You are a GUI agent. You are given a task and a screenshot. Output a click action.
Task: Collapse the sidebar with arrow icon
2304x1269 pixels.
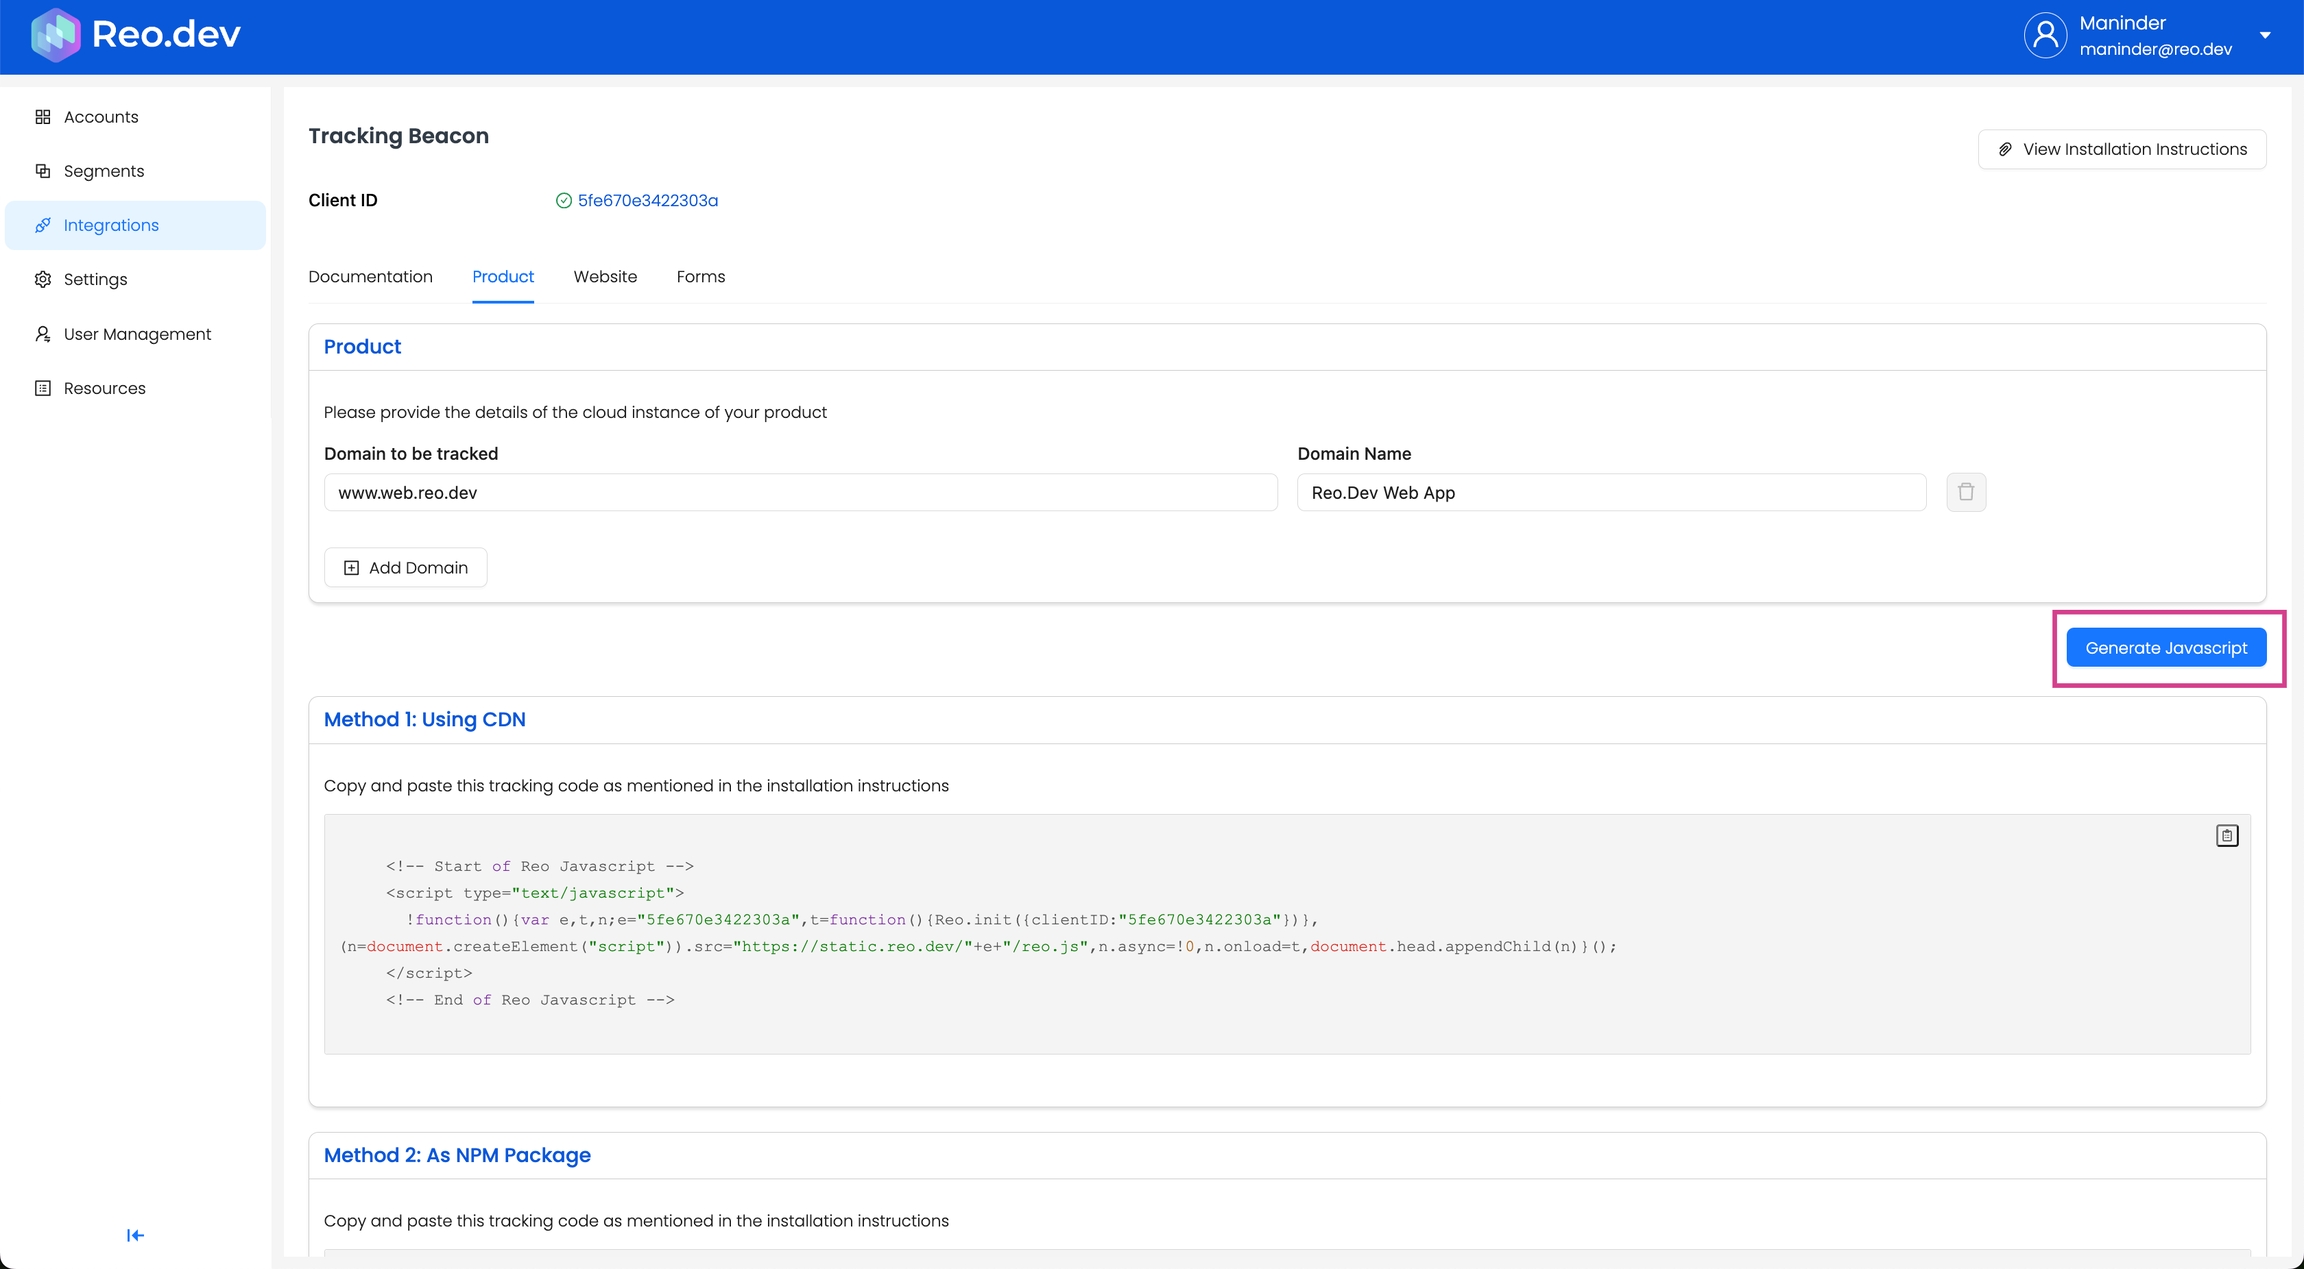135,1235
